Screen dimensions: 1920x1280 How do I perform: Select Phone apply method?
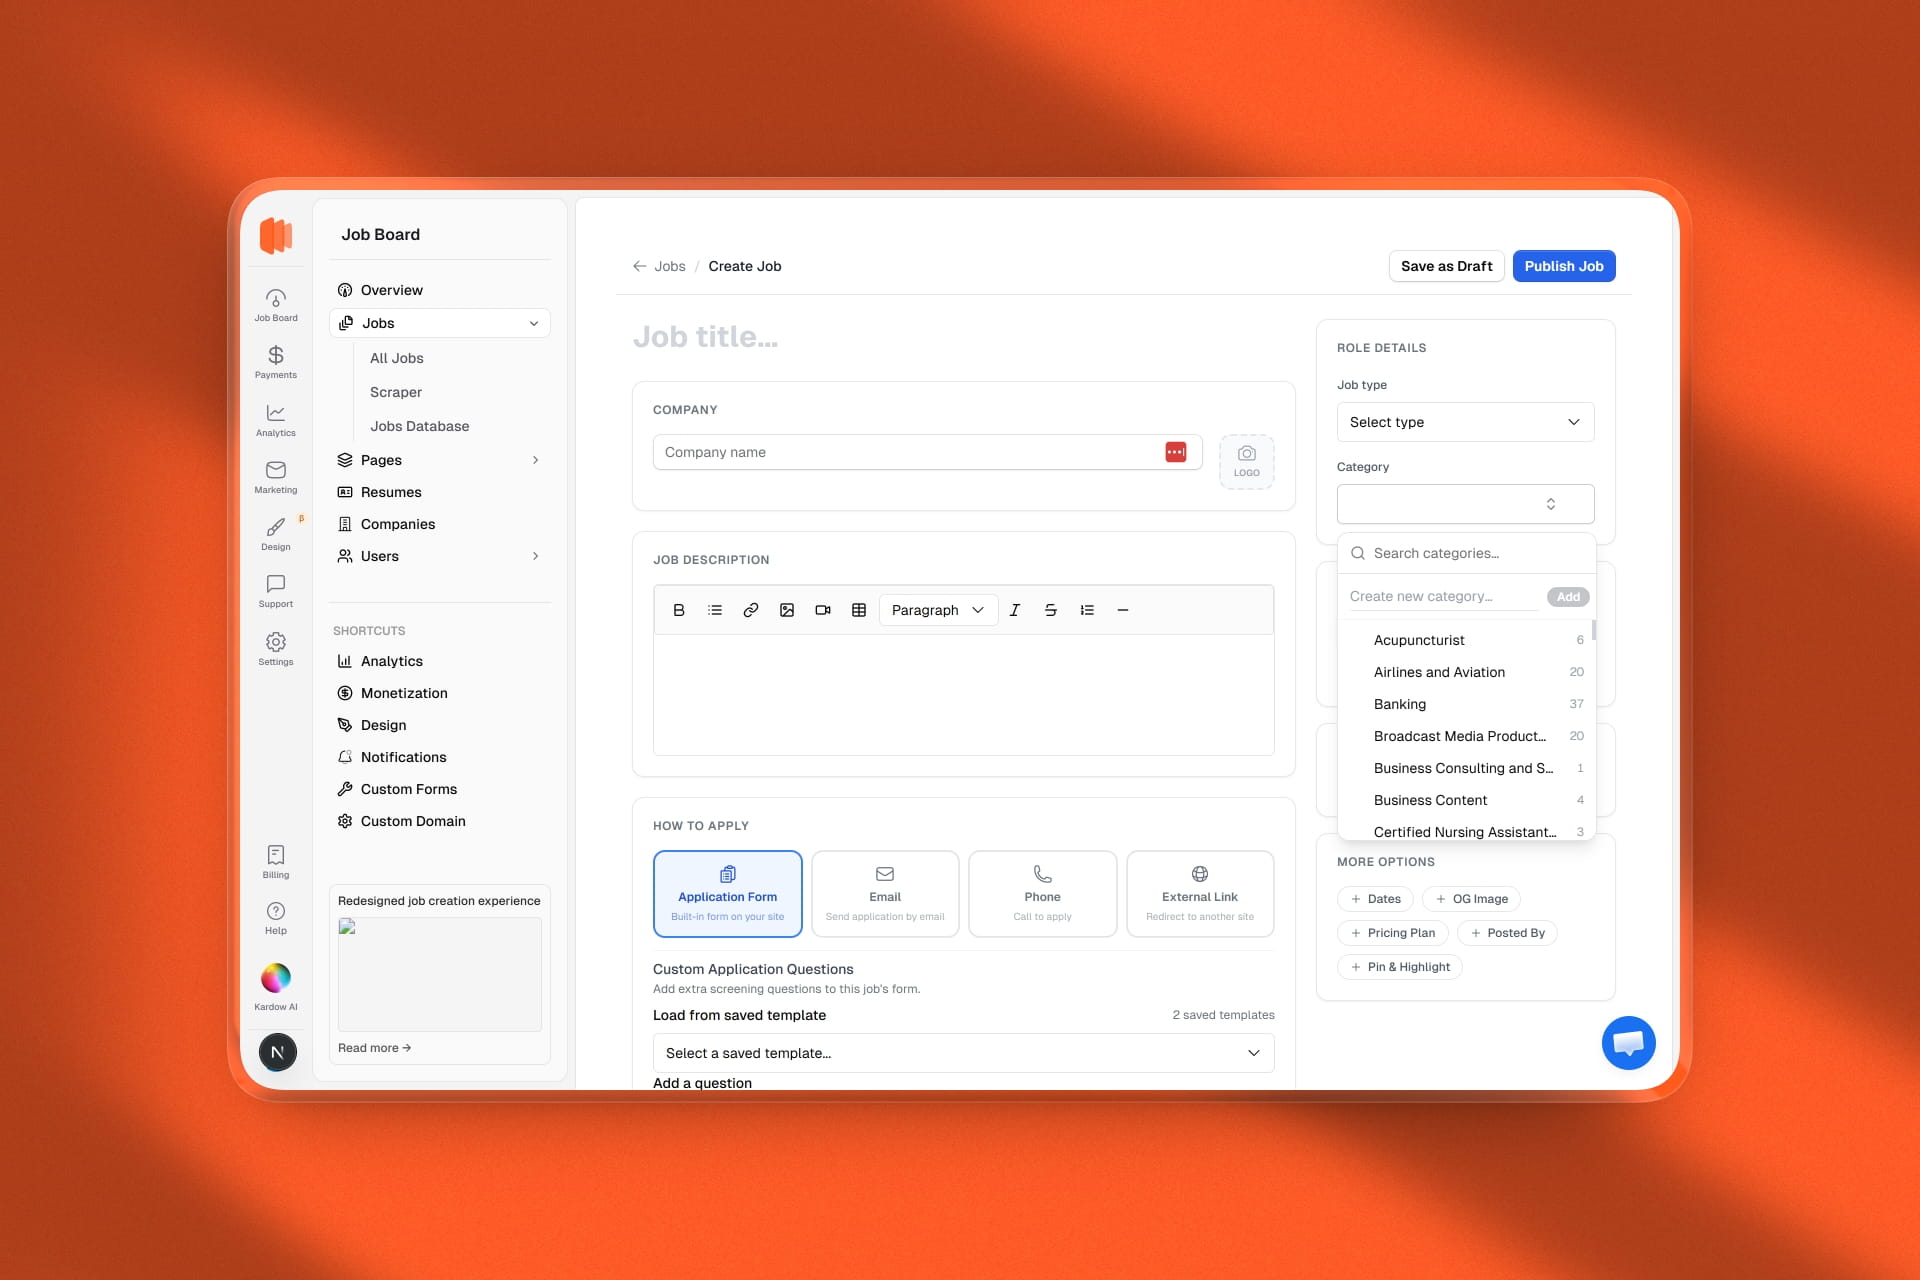(1043, 894)
